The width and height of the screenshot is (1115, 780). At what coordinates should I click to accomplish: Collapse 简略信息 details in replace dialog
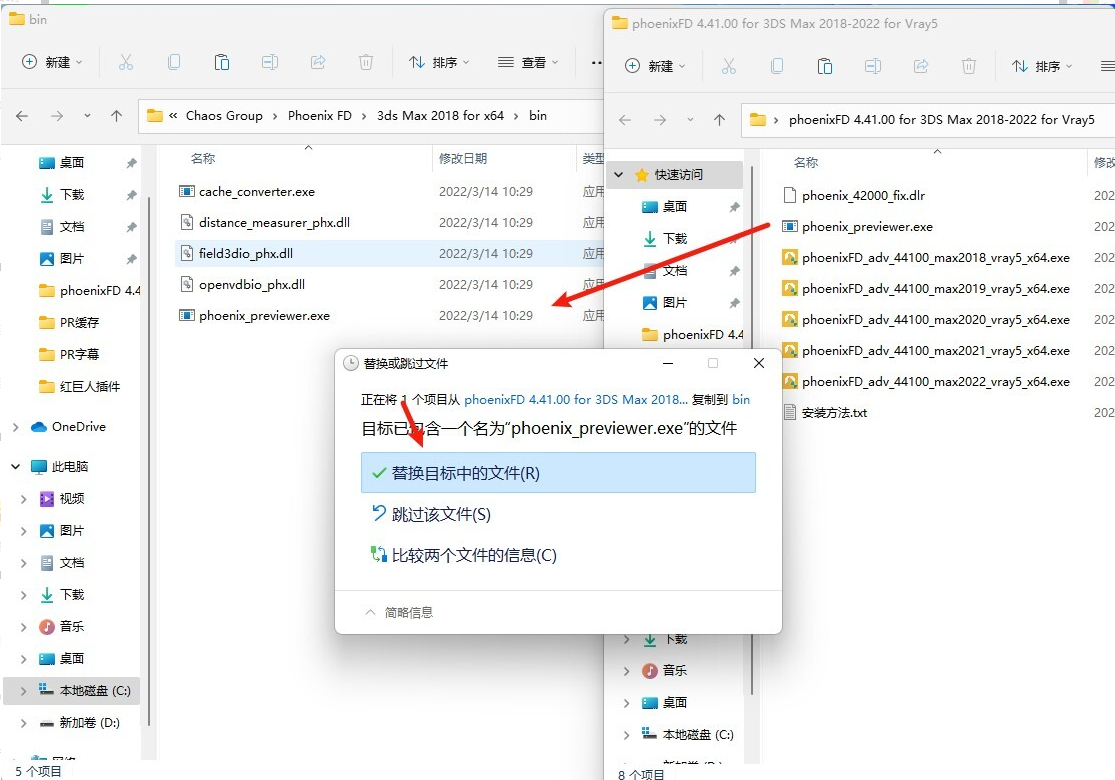coord(399,612)
